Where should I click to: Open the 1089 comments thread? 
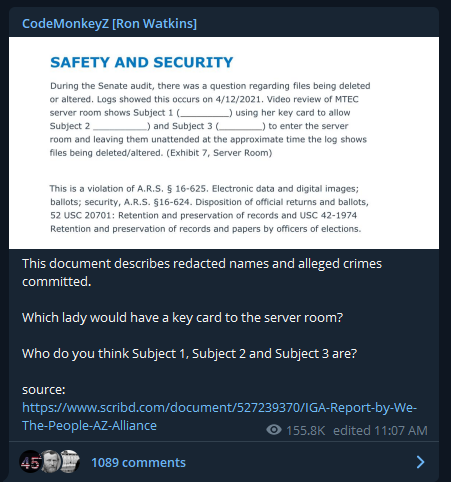tap(138, 462)
